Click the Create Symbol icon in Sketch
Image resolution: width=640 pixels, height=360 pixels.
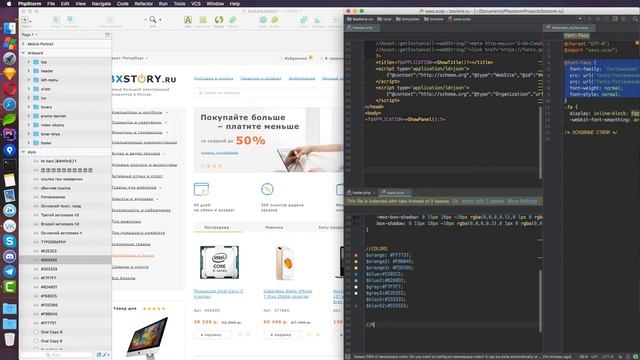click(110, 20)
